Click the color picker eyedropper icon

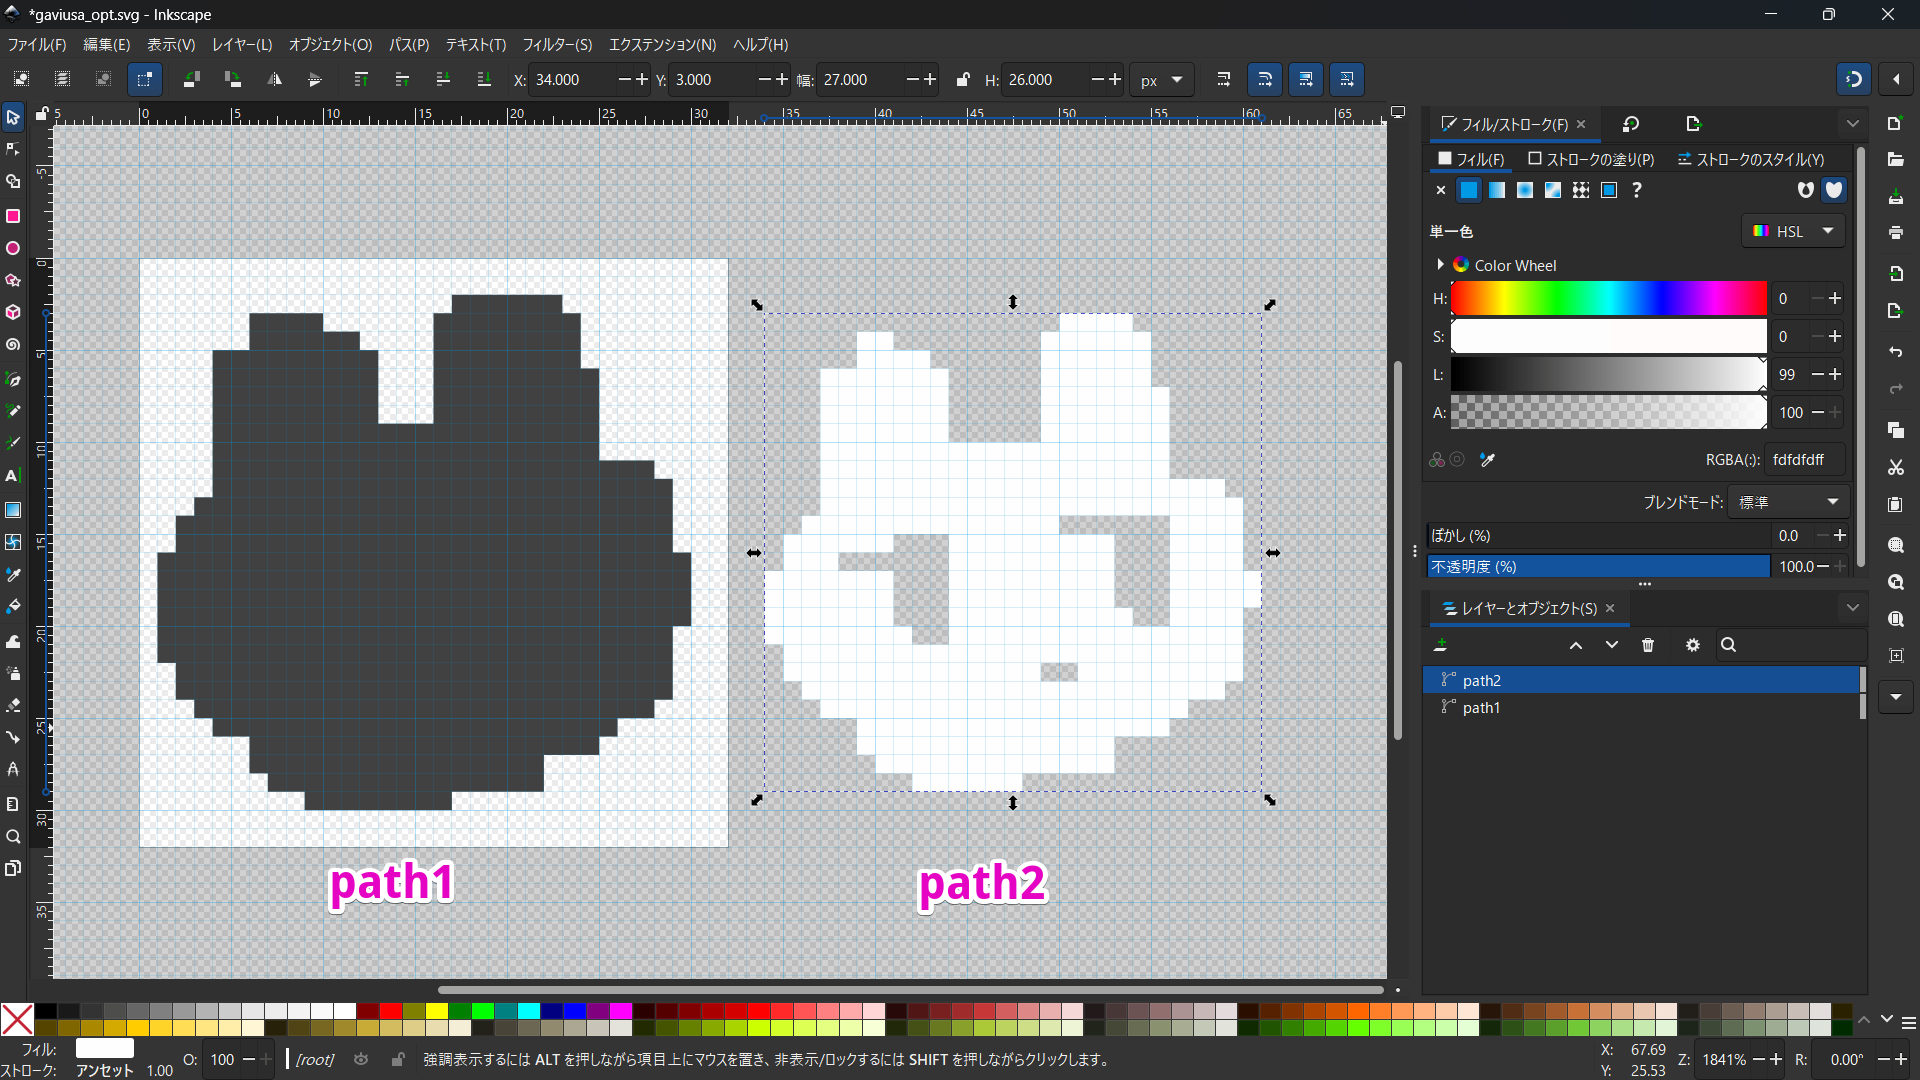point(1487,460)
